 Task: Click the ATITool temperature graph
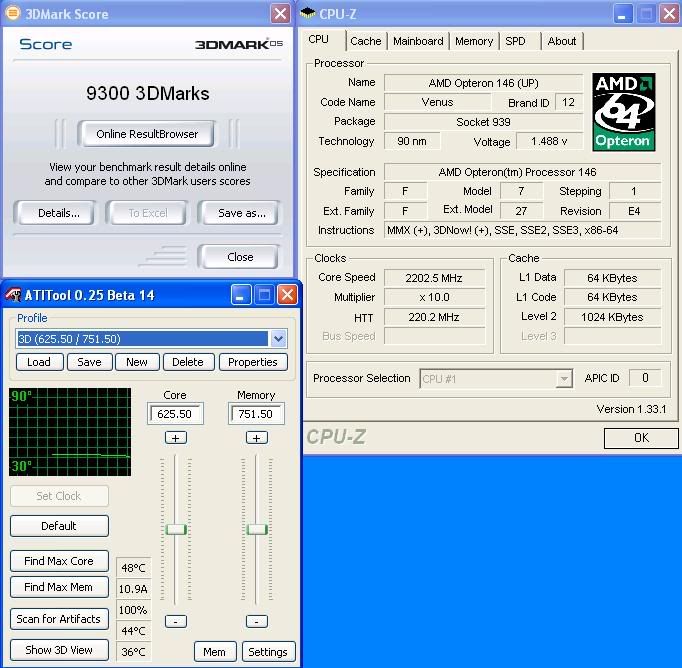[x=70, y=432]
